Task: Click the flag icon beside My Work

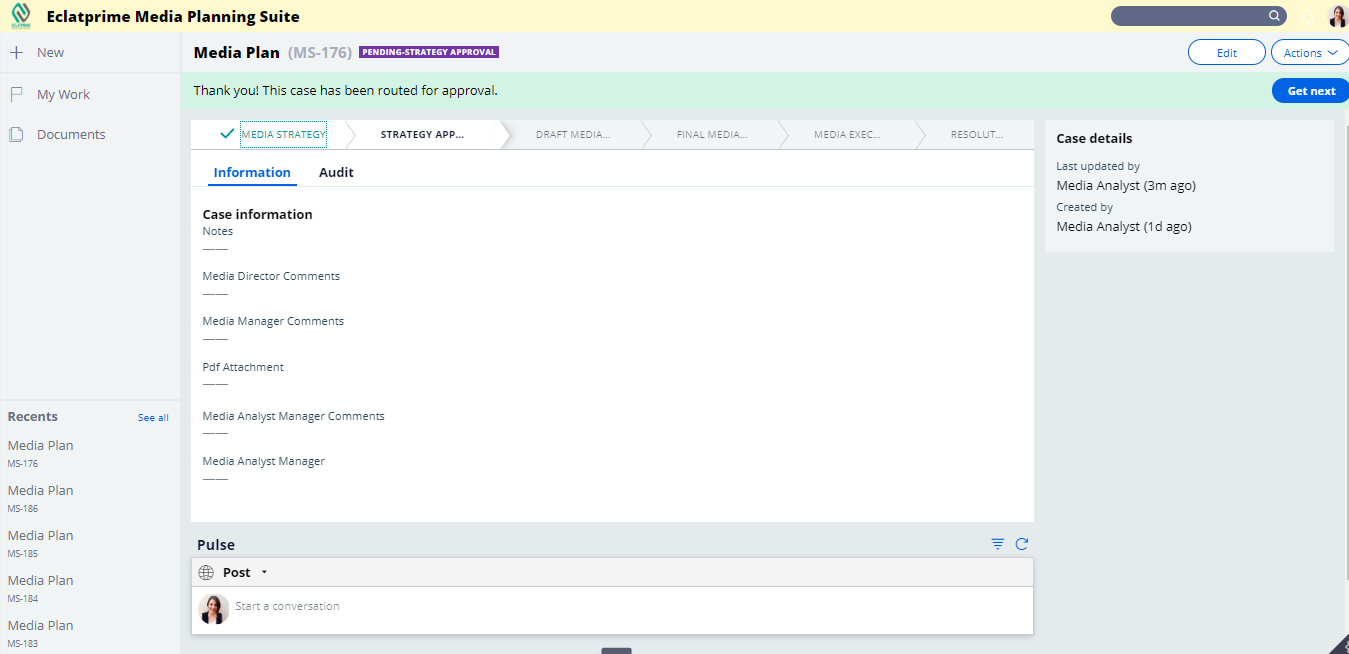Action: 16,94
